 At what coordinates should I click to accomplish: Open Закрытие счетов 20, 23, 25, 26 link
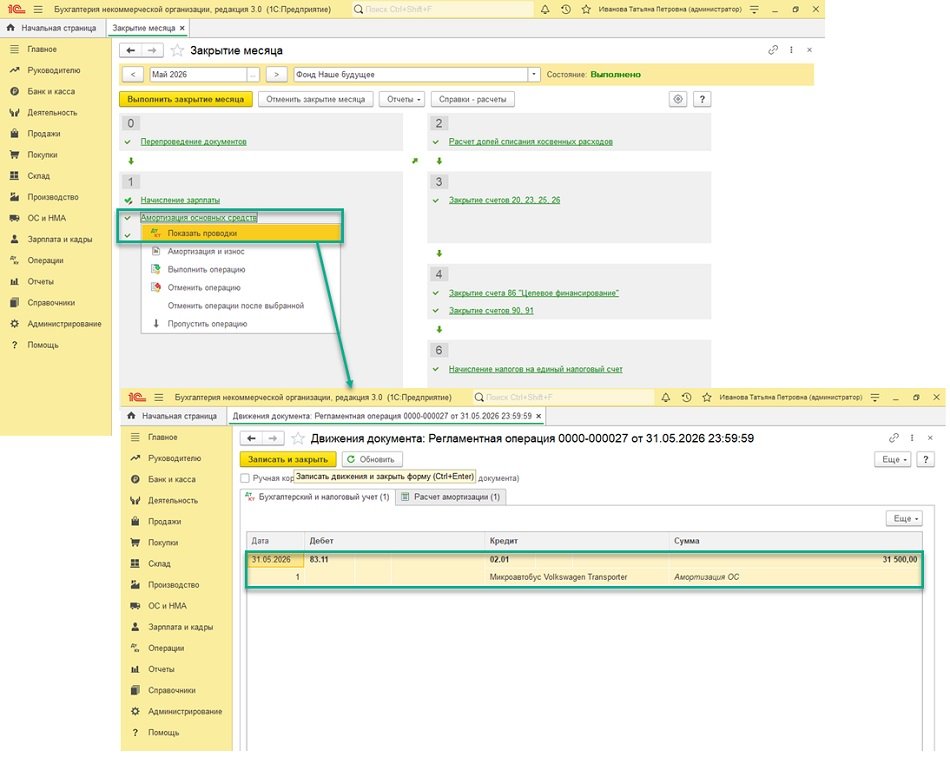pos(504,200)
